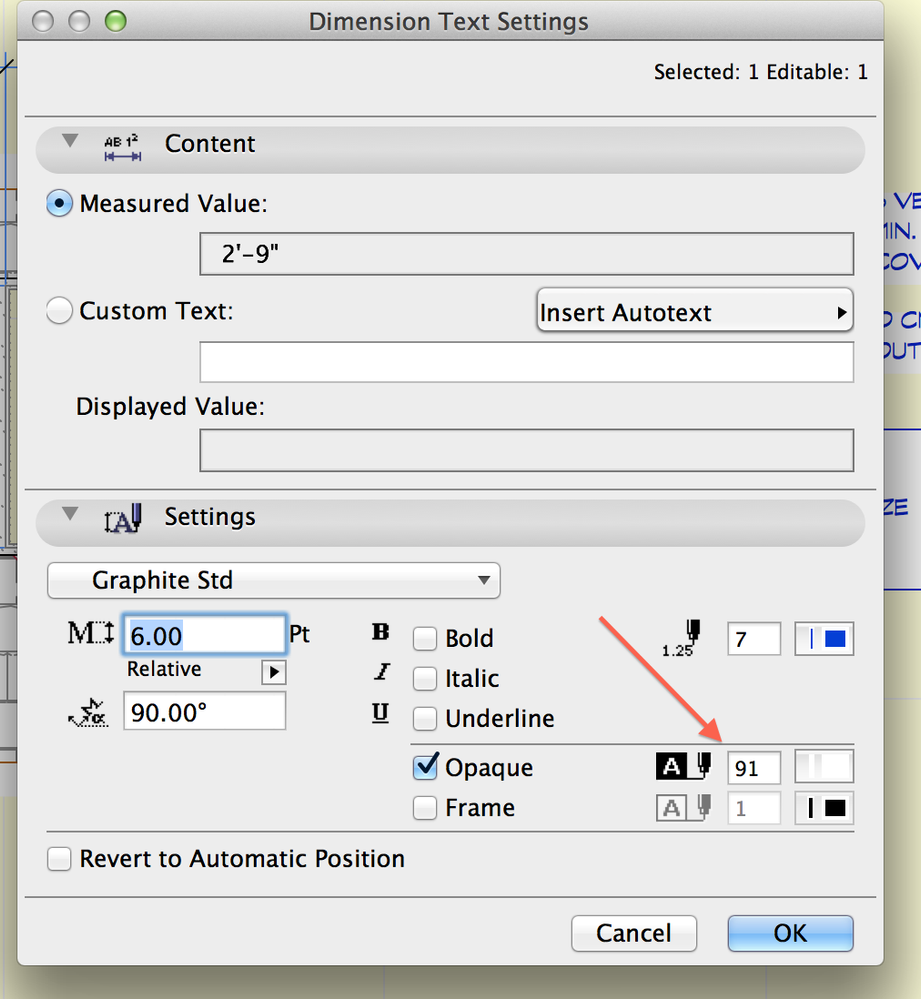Uncheck the Opaque checkbox
The width and height of the screenshot is (921, 999).
(426, 767)
